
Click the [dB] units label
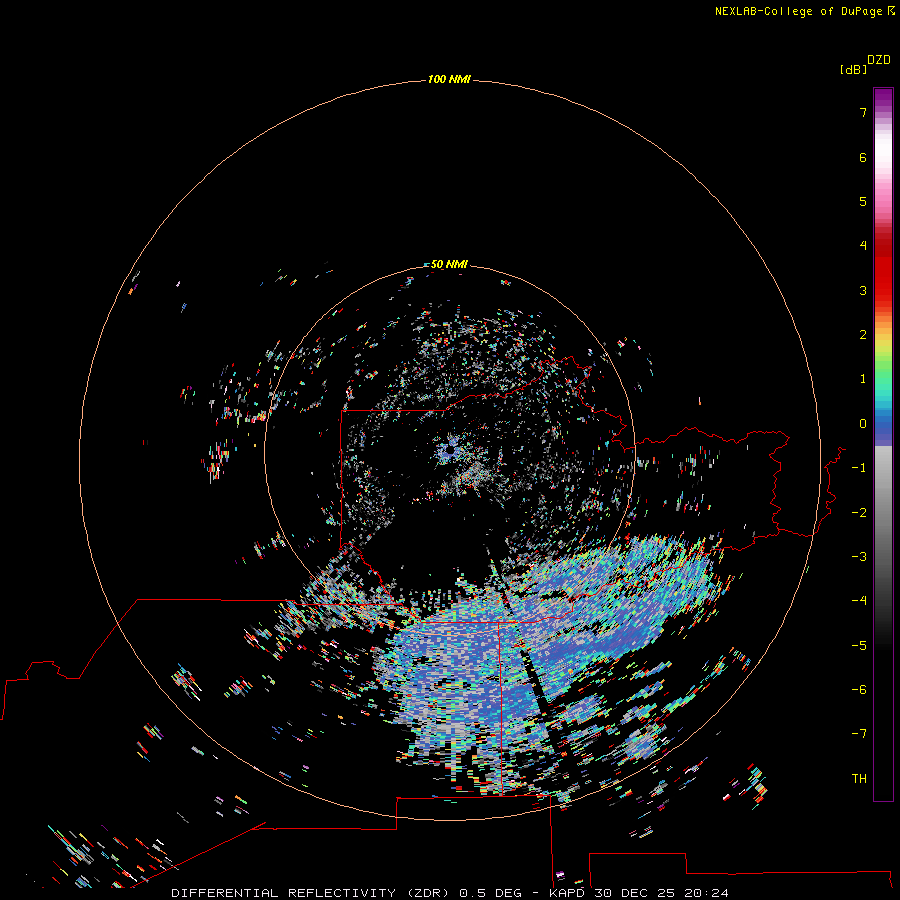[853, 70]
